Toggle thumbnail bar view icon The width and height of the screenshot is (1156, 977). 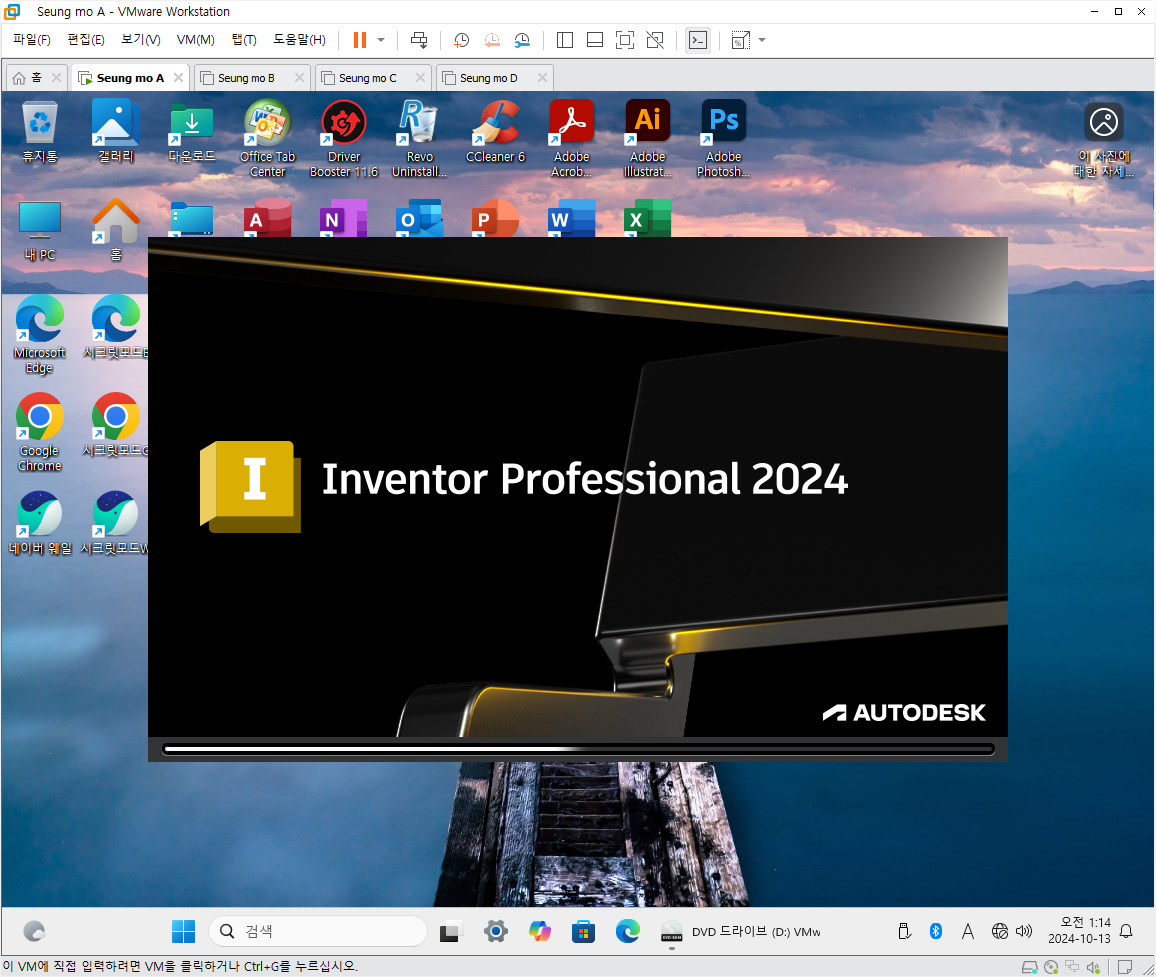pos(595,41)
